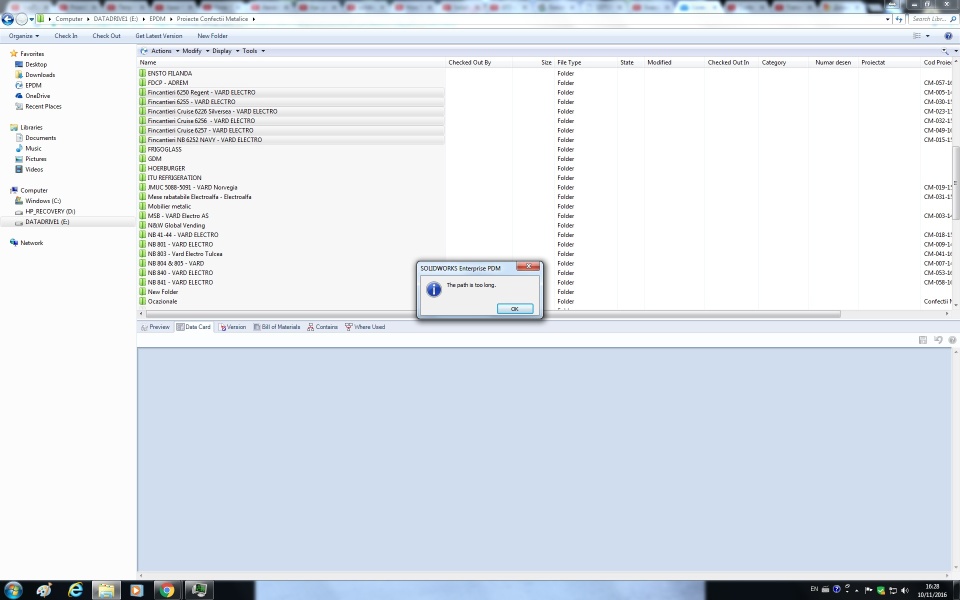The width and height of the screenshot is (960, 600).
Task: Click the refresh button beside address bar
Action: click(899, 19)
